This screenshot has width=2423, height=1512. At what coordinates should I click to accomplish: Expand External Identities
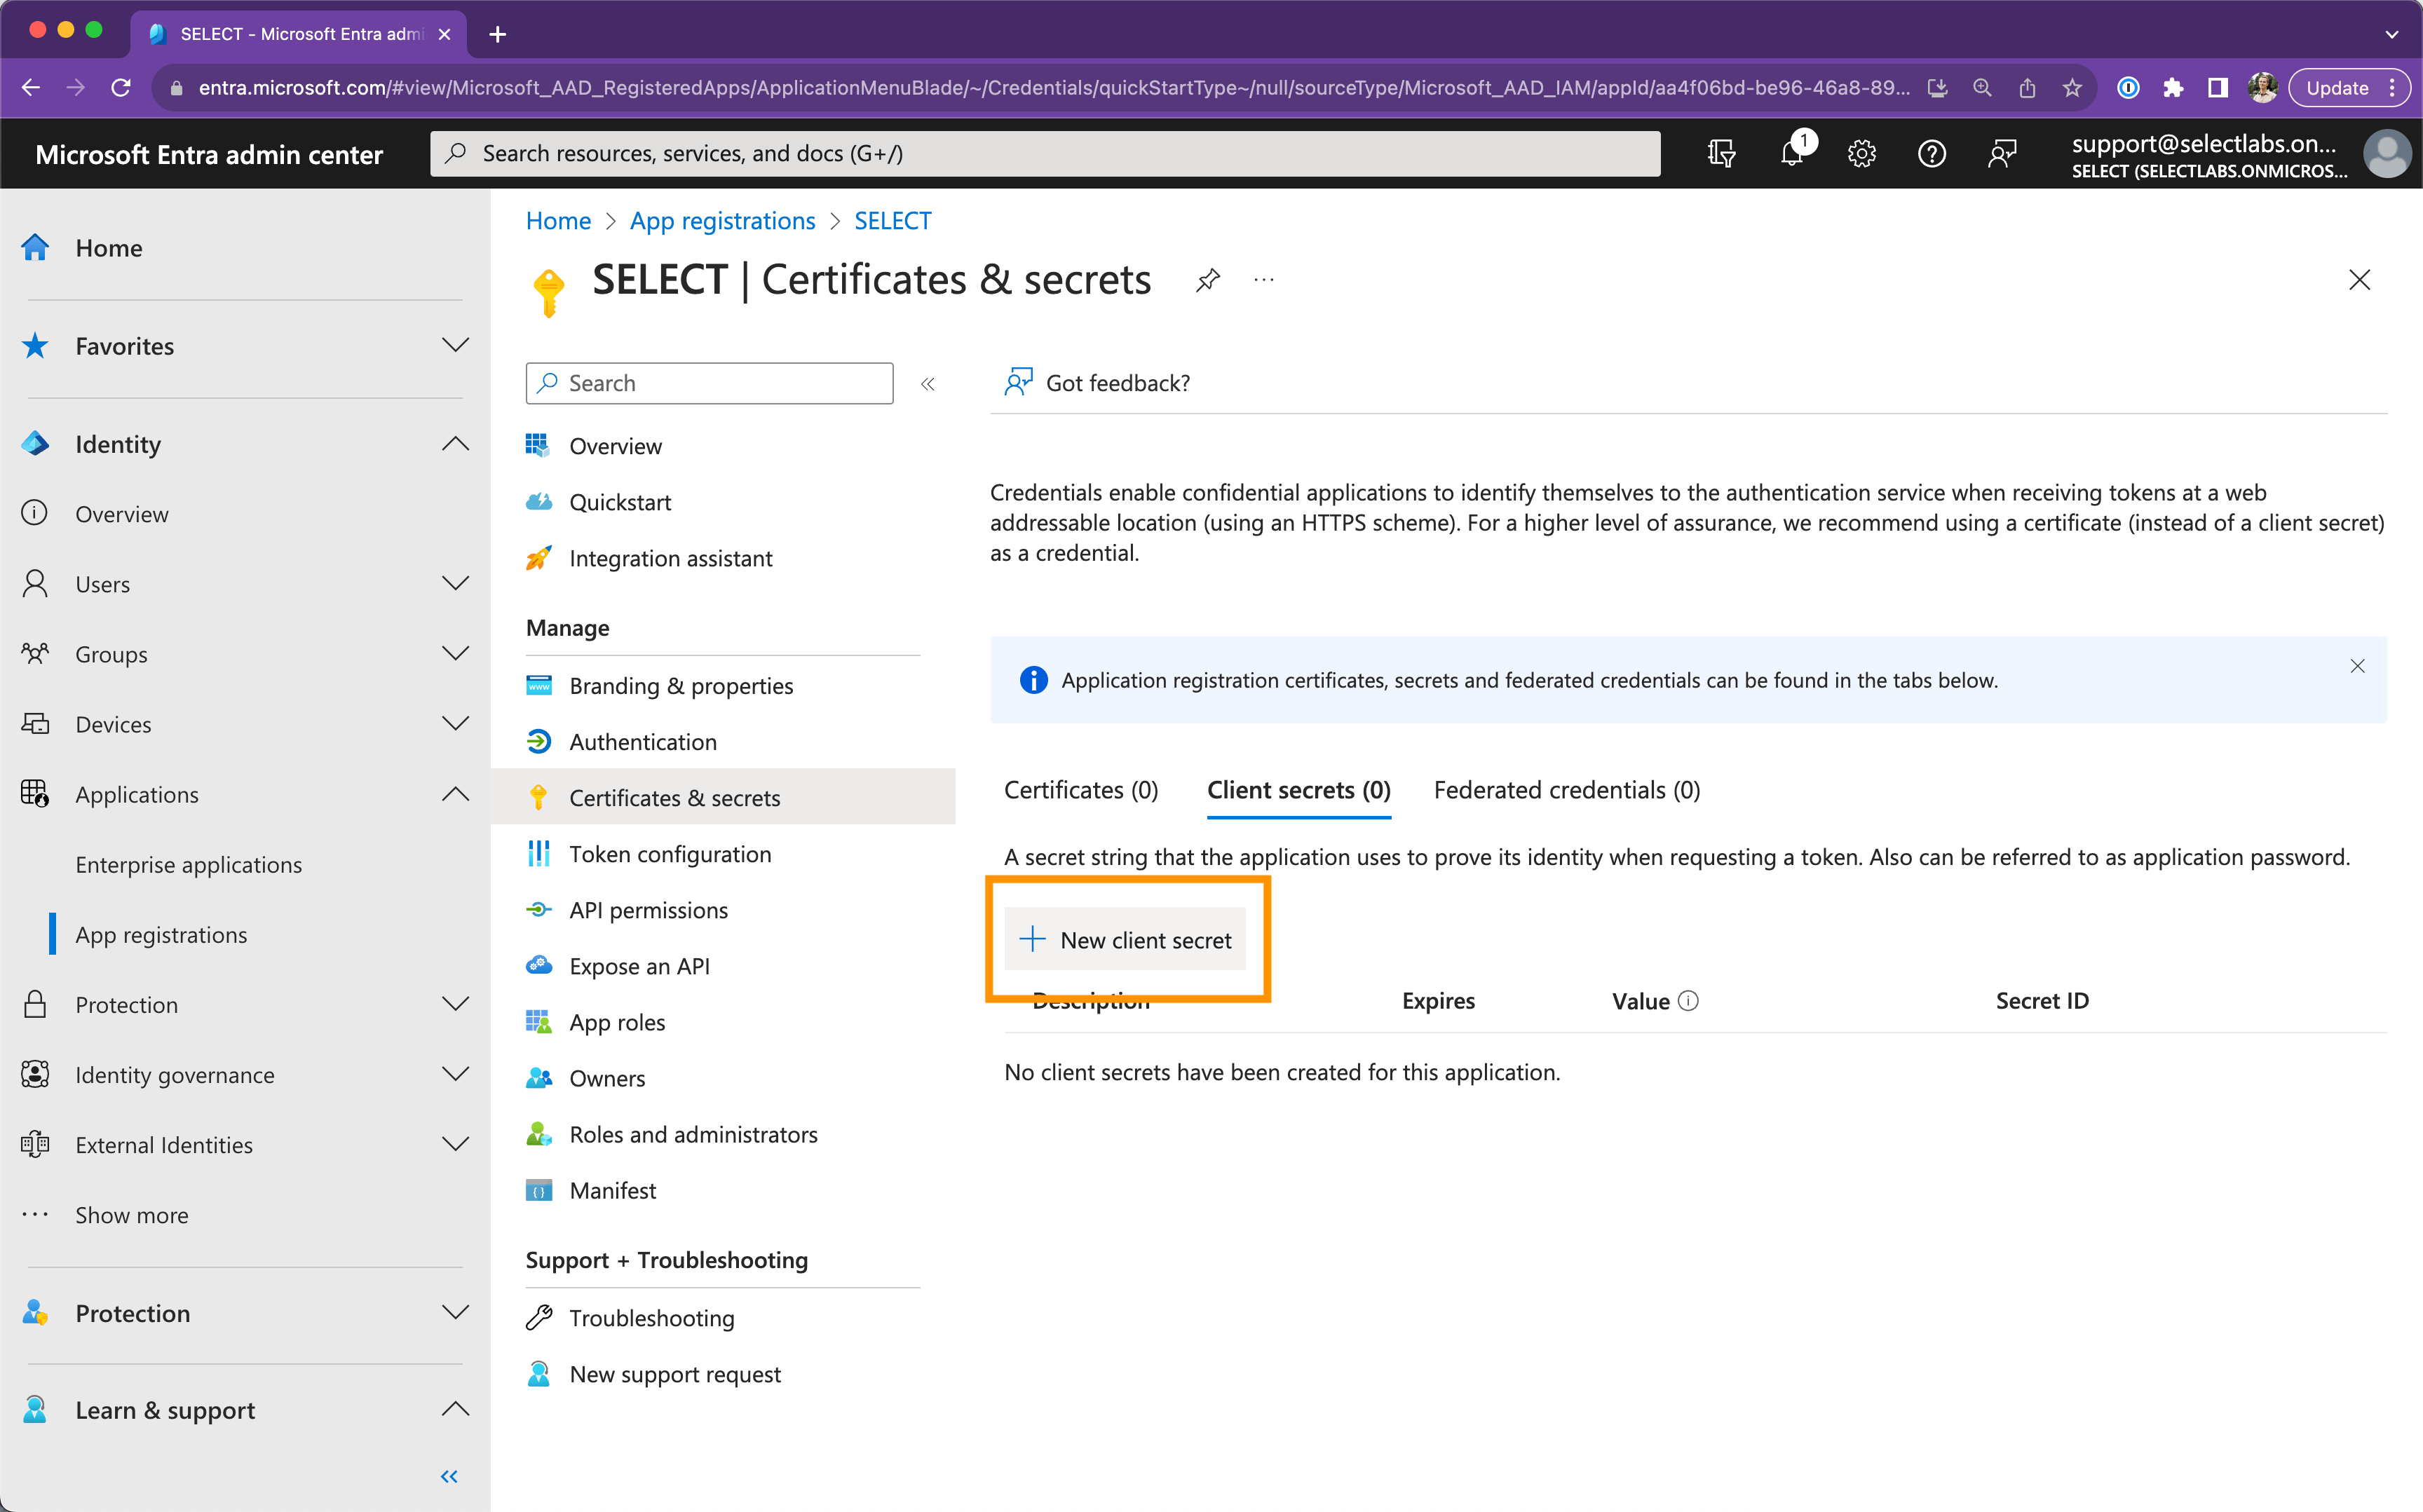pyautogui.click(x=455, y=1145)
